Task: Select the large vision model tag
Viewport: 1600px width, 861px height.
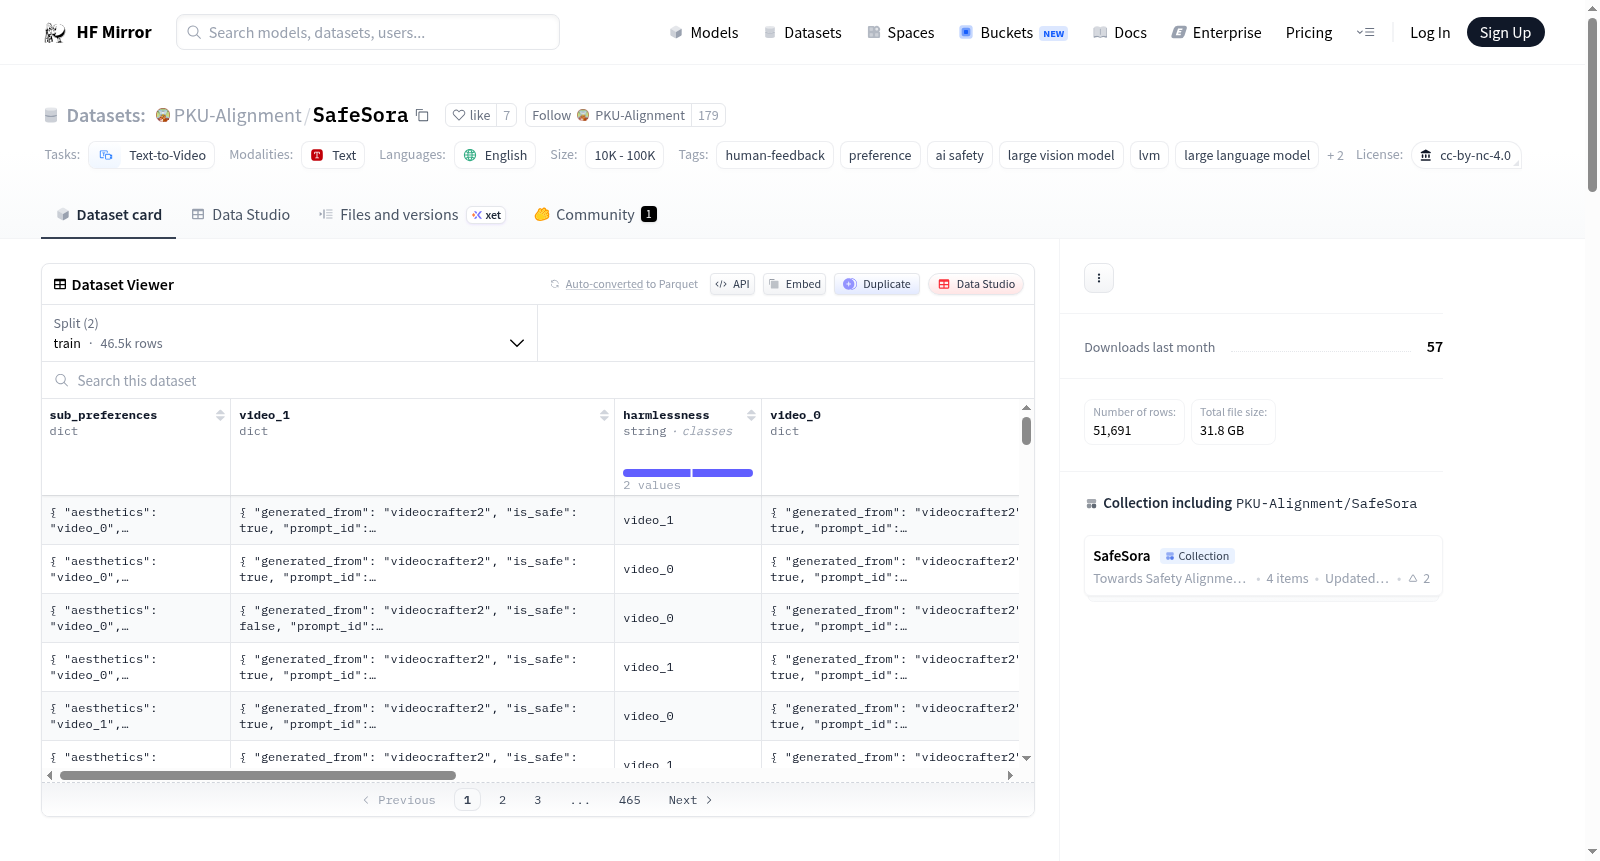Action: 1061,156
